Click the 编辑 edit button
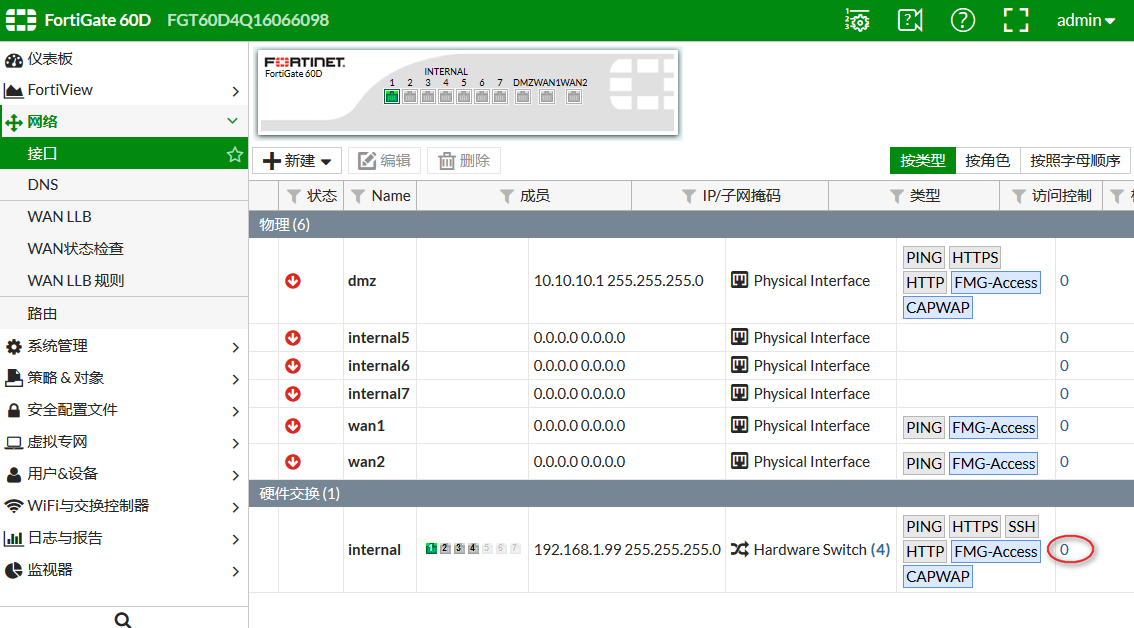Screen dimensions: 1134x628 click(385, 161)
